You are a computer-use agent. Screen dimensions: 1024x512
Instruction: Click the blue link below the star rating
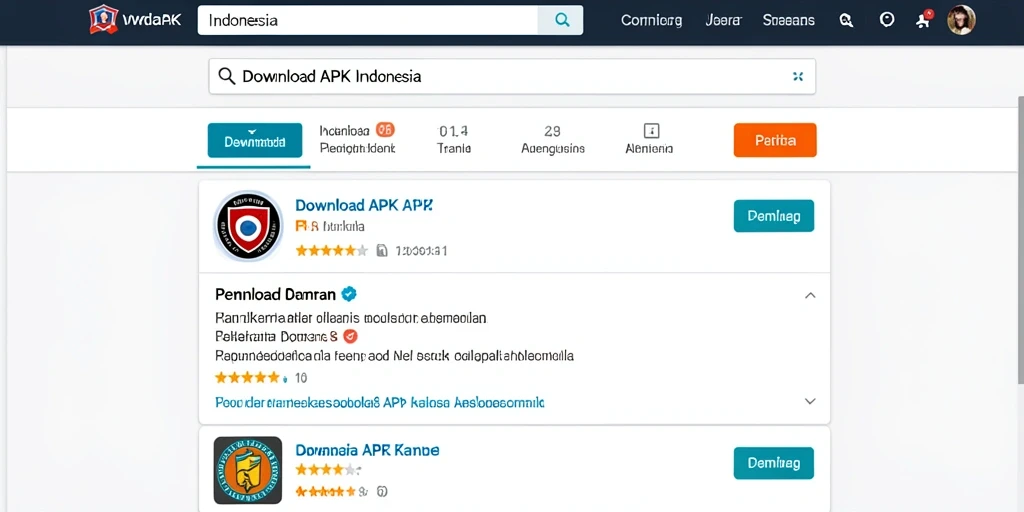tap(379, 402)
